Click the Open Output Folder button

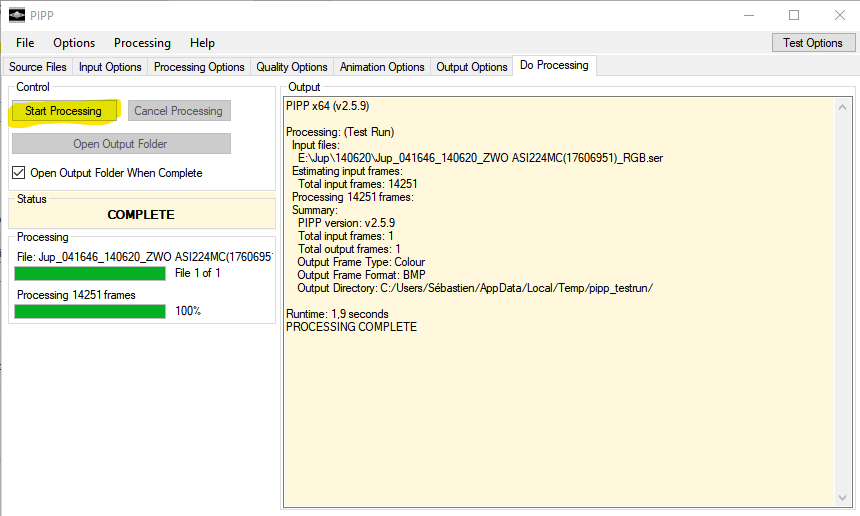121,144
